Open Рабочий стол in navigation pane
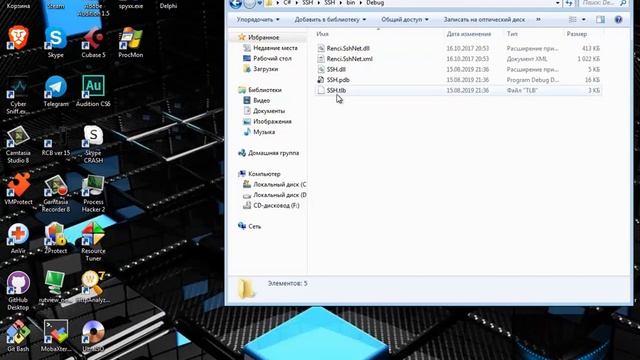 (x=272, y=59)
